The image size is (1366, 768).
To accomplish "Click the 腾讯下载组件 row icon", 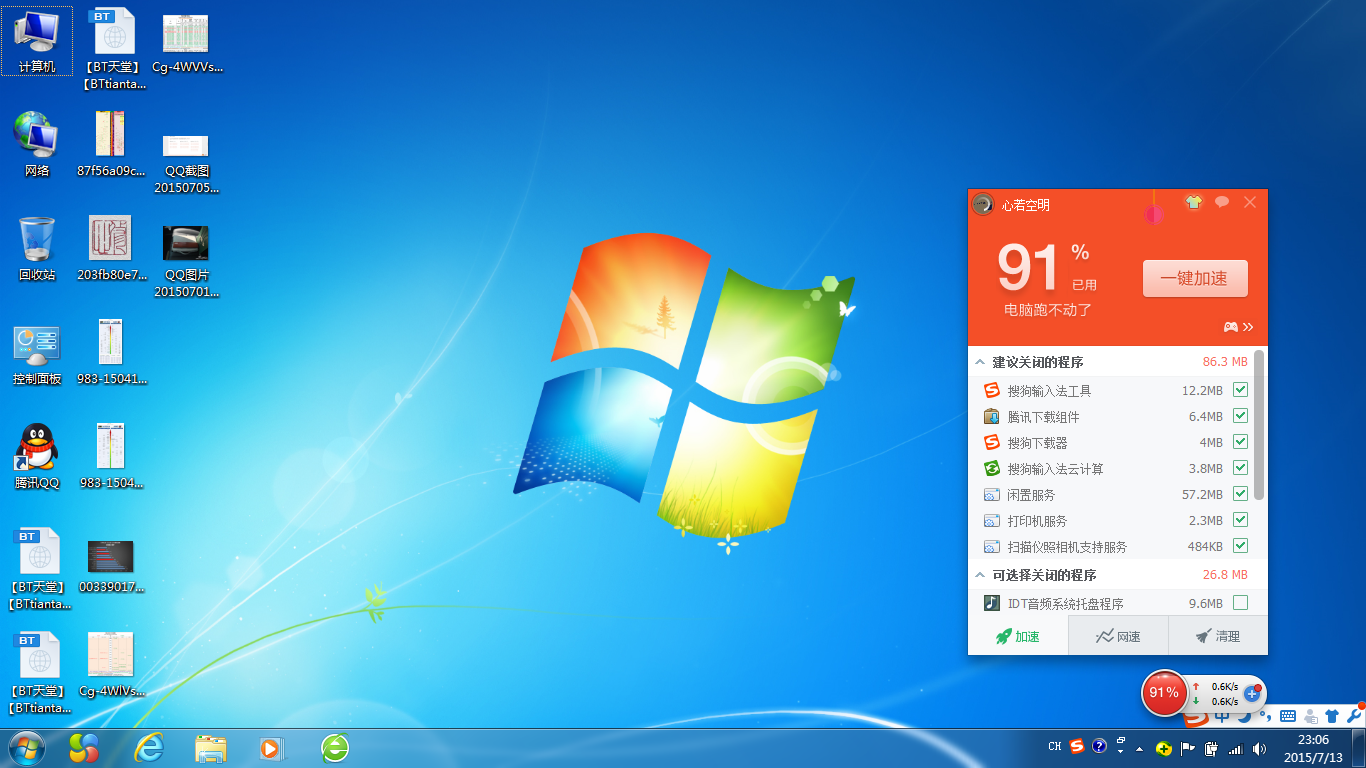I will 992,416.
